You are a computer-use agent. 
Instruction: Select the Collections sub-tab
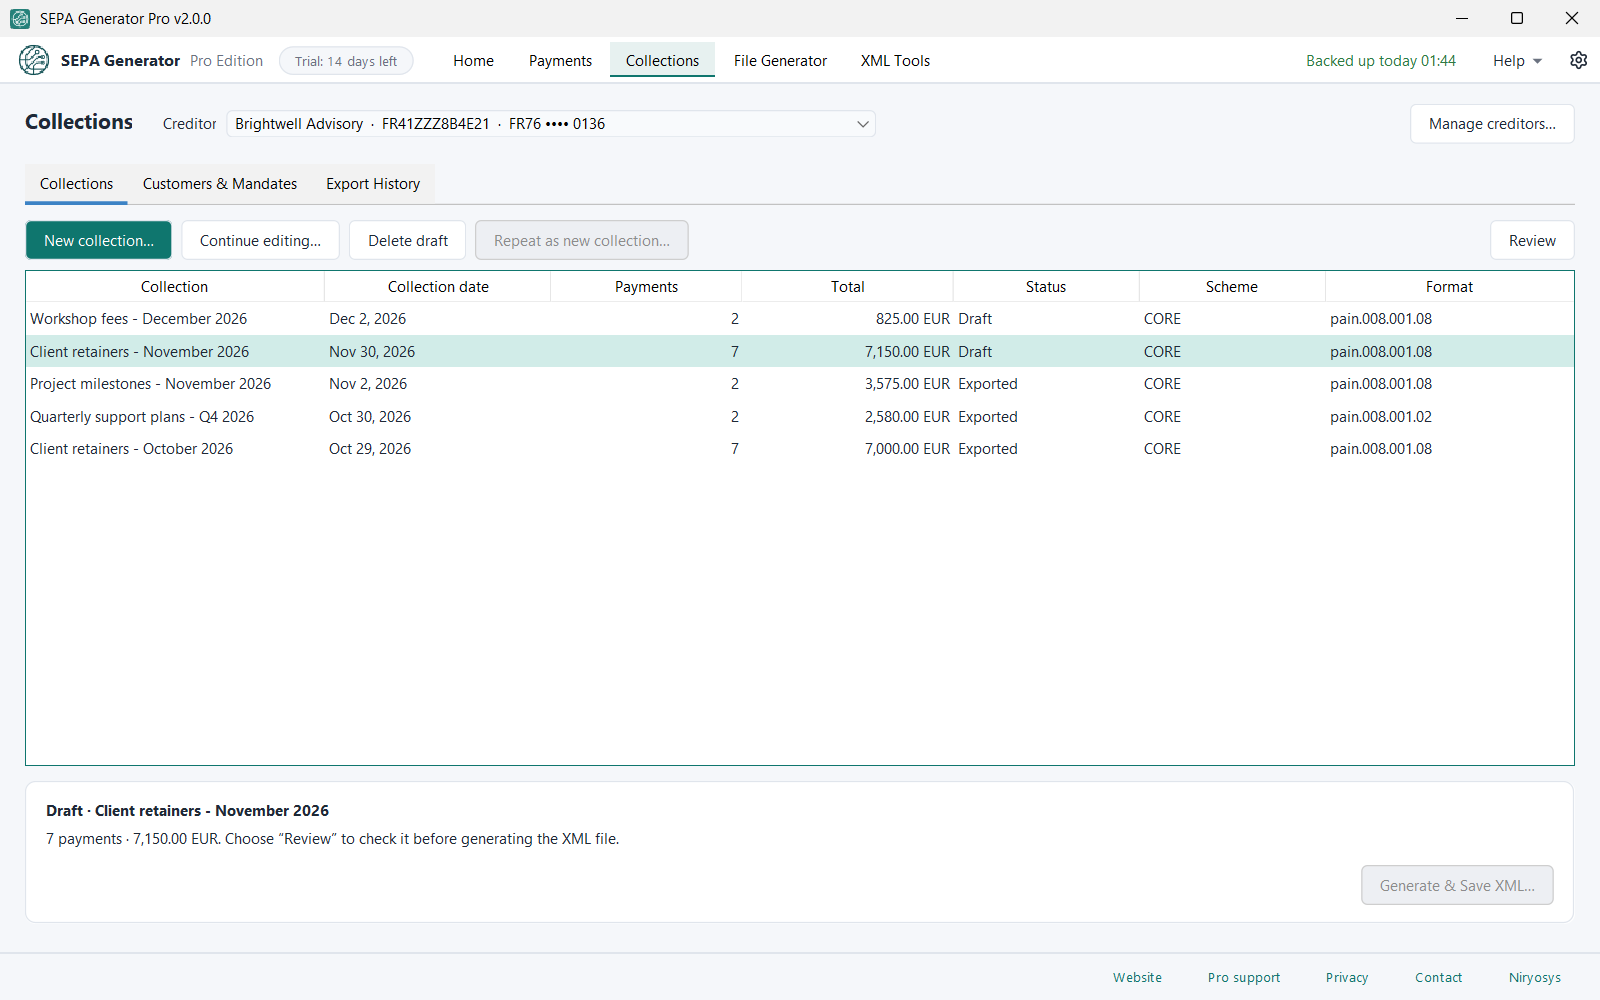[x=76, y=184]
